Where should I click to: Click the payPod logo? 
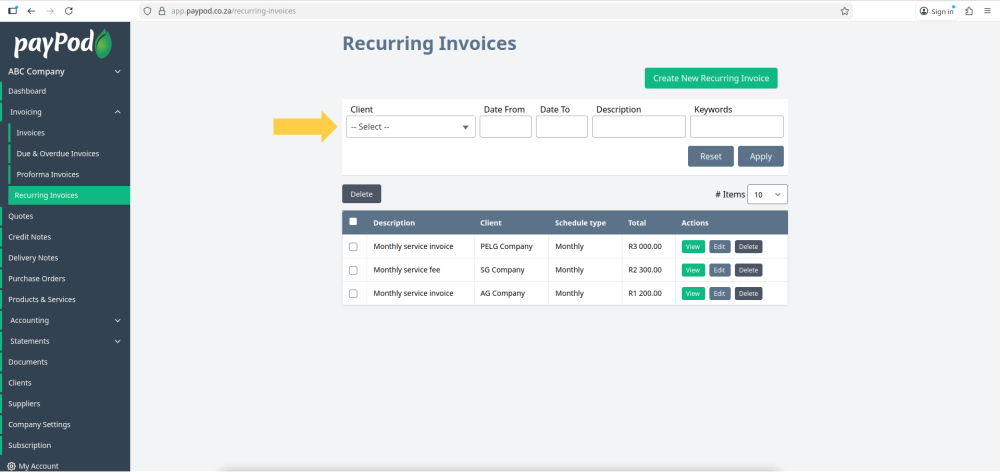(63, 44)
